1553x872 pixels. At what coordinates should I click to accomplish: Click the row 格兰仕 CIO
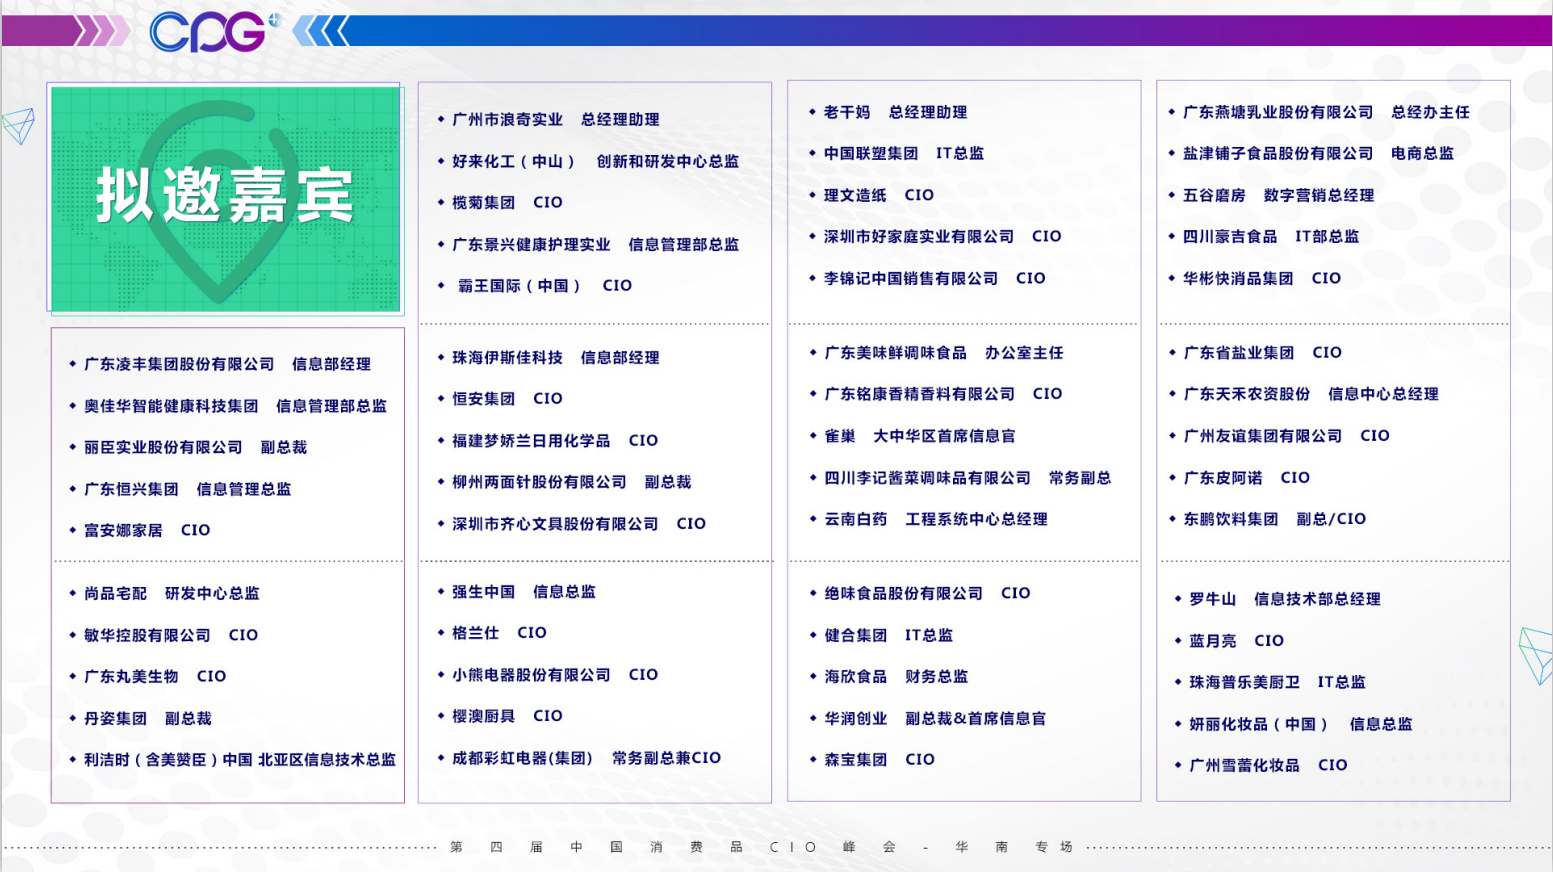(x=492, y=633)
